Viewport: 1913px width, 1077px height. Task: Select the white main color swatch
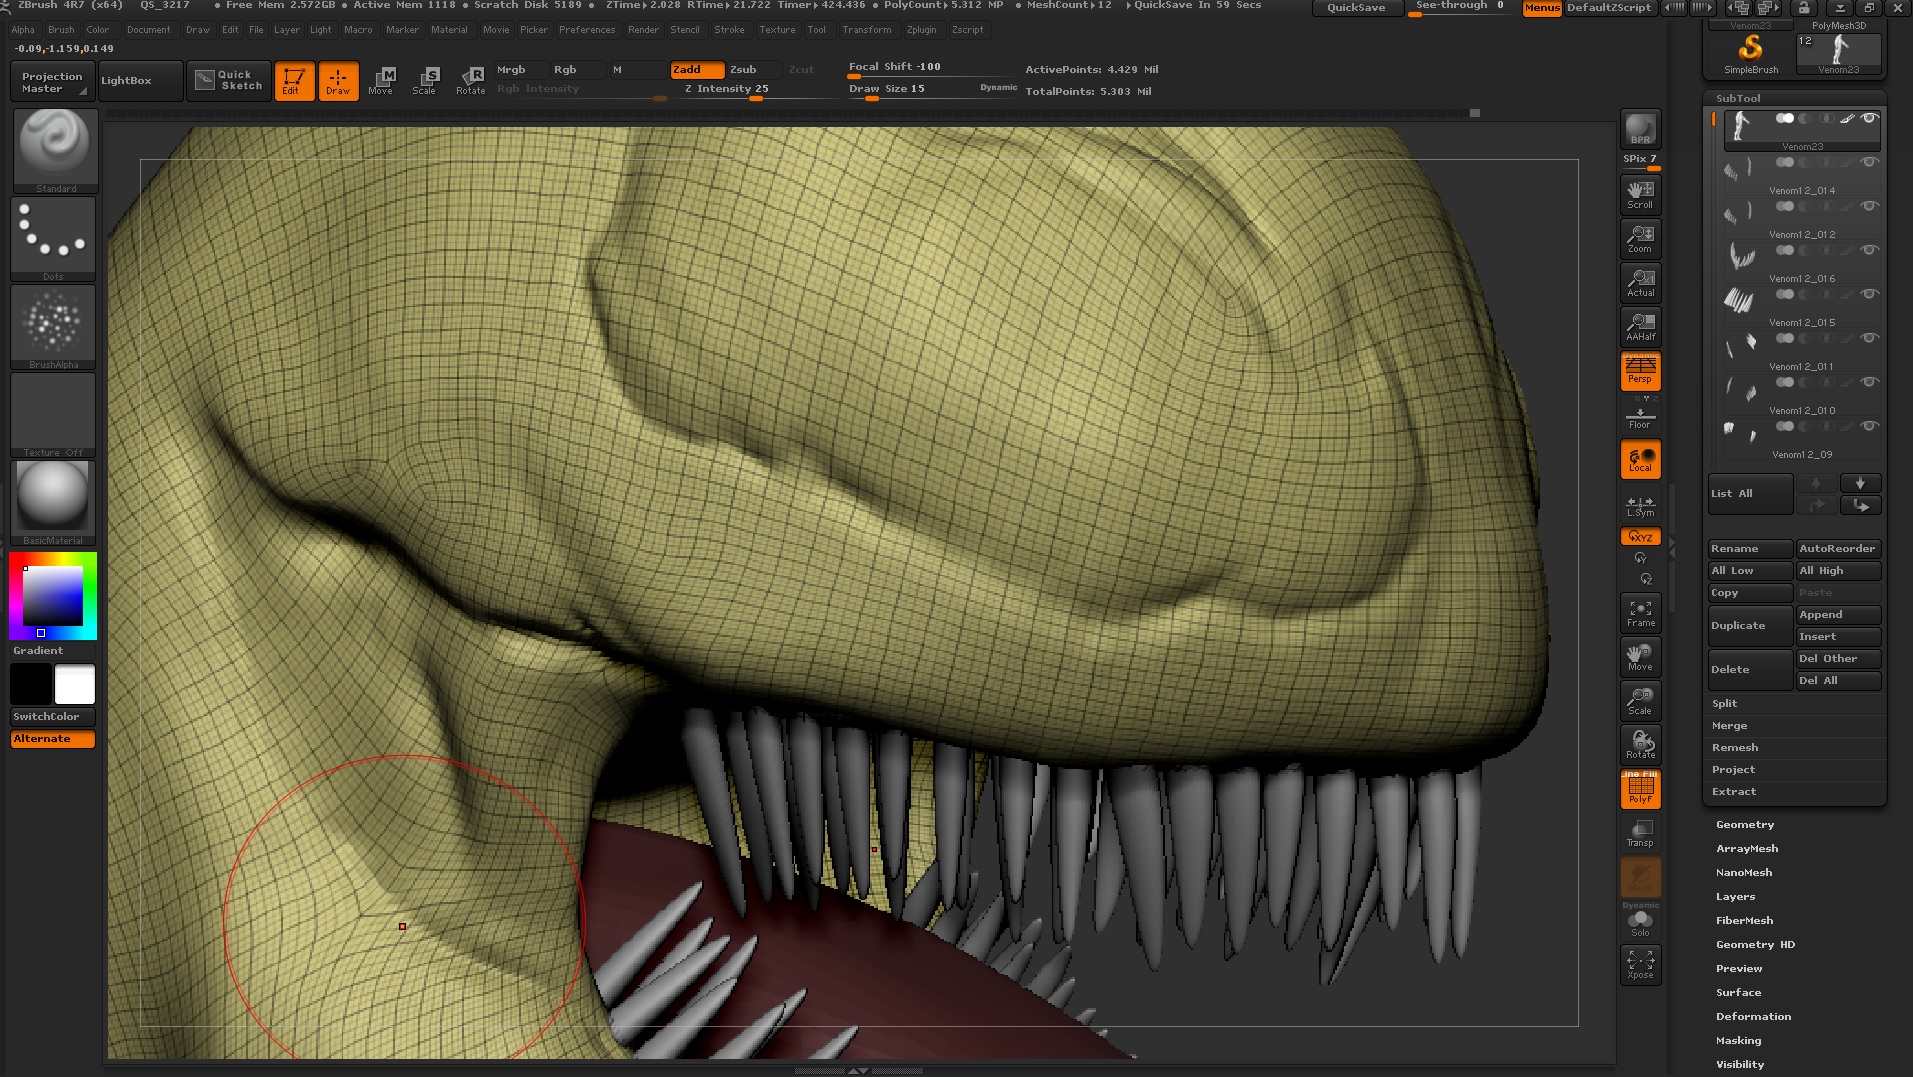(75, 685)
